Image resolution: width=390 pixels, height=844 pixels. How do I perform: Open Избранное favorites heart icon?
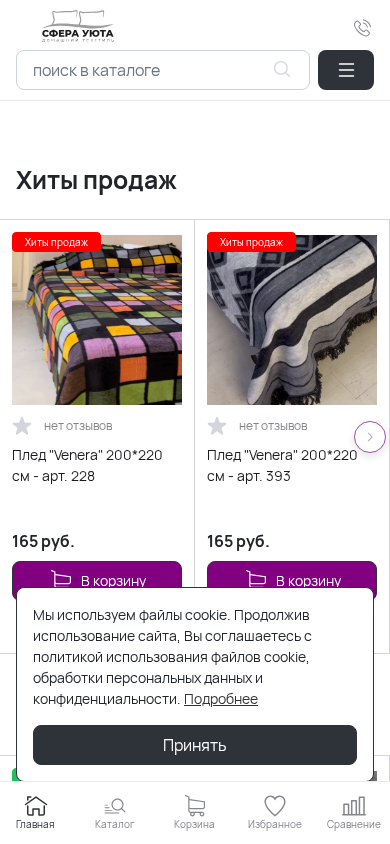[274, 813]
